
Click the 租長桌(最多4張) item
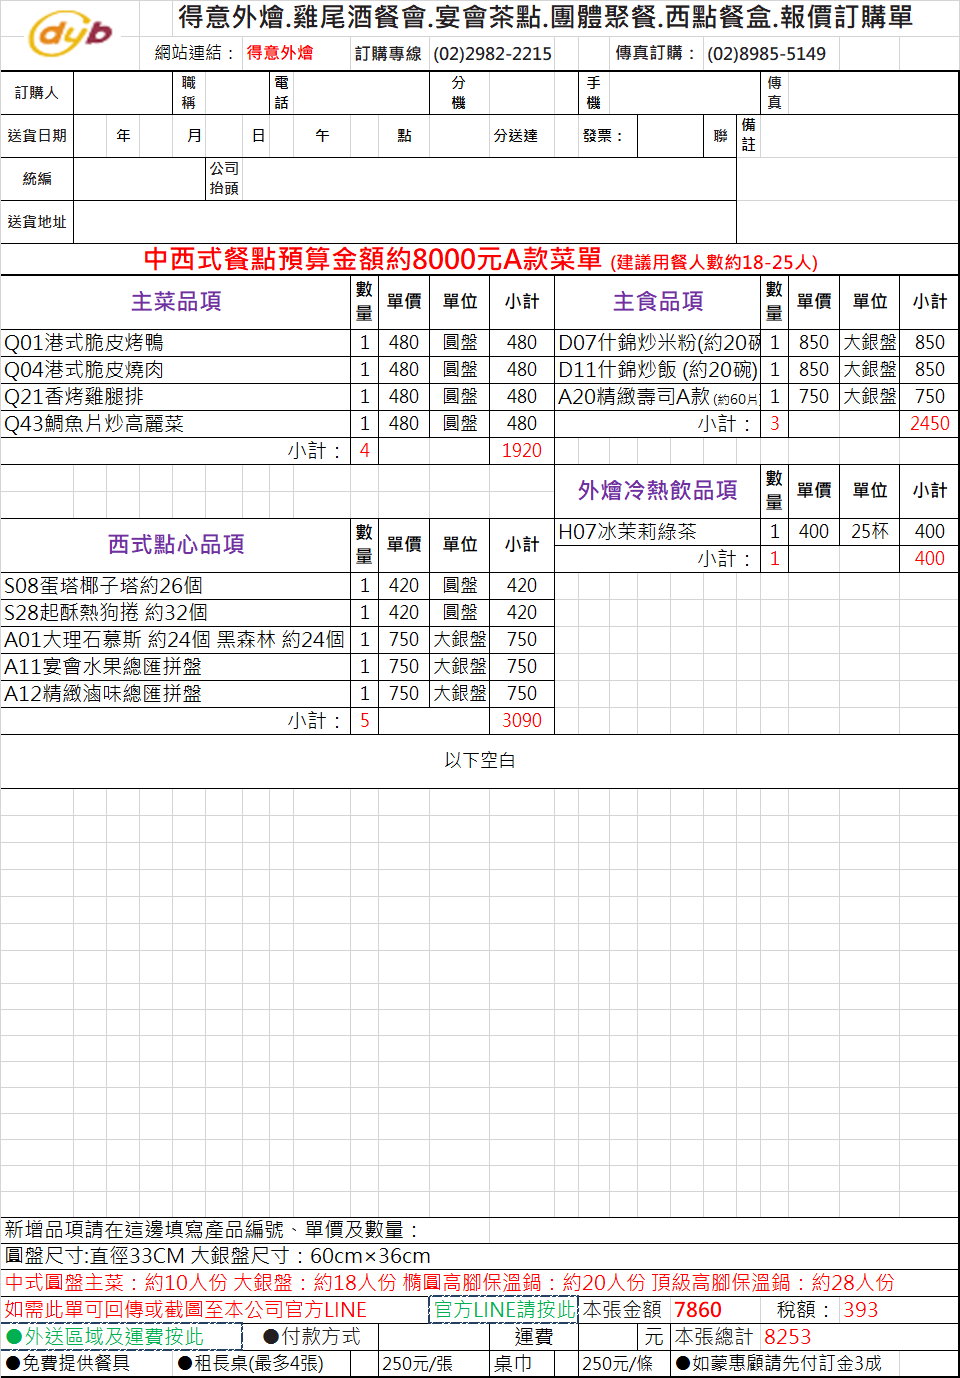(251, 1363)
